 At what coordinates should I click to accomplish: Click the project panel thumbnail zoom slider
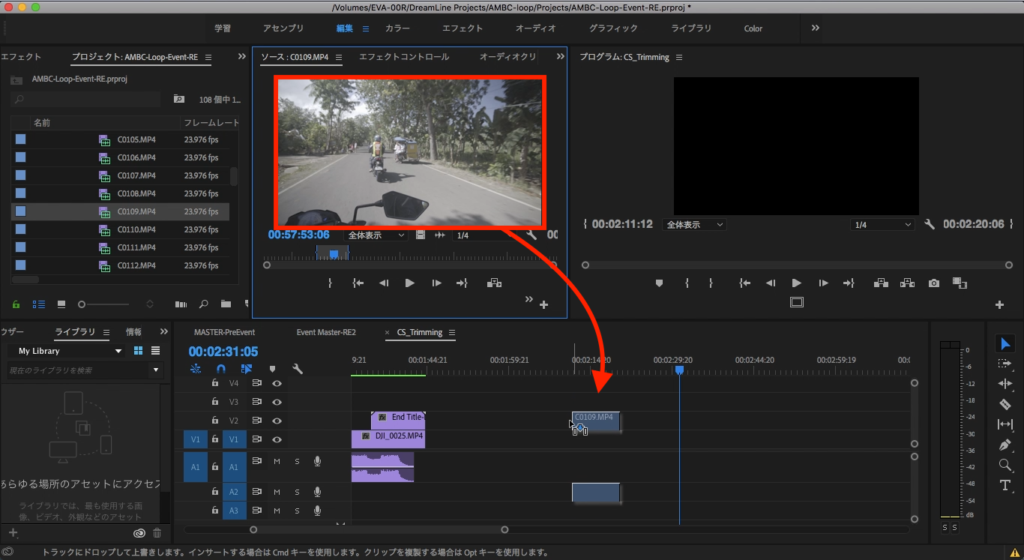(84, 303)
